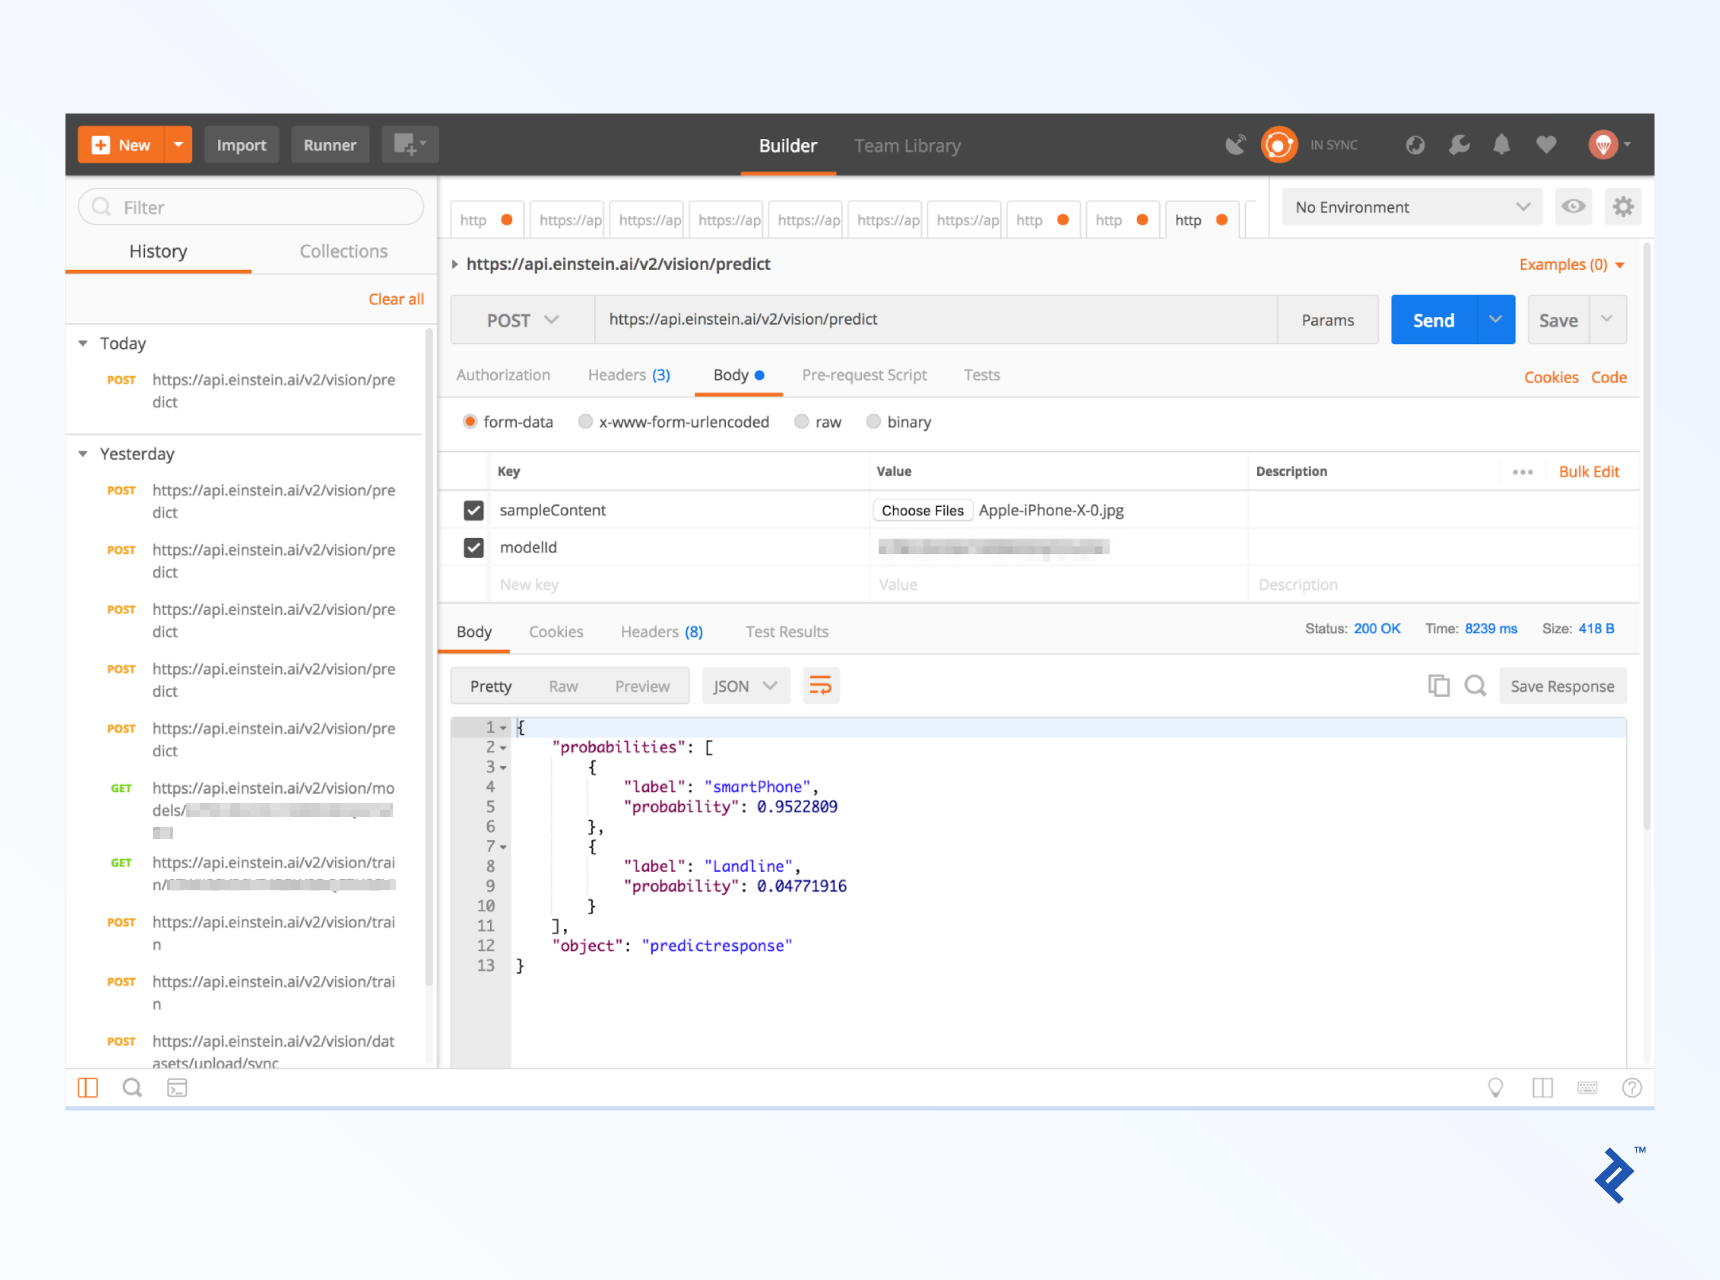Click the Interceptor satellite icon

coord(1236,144)
